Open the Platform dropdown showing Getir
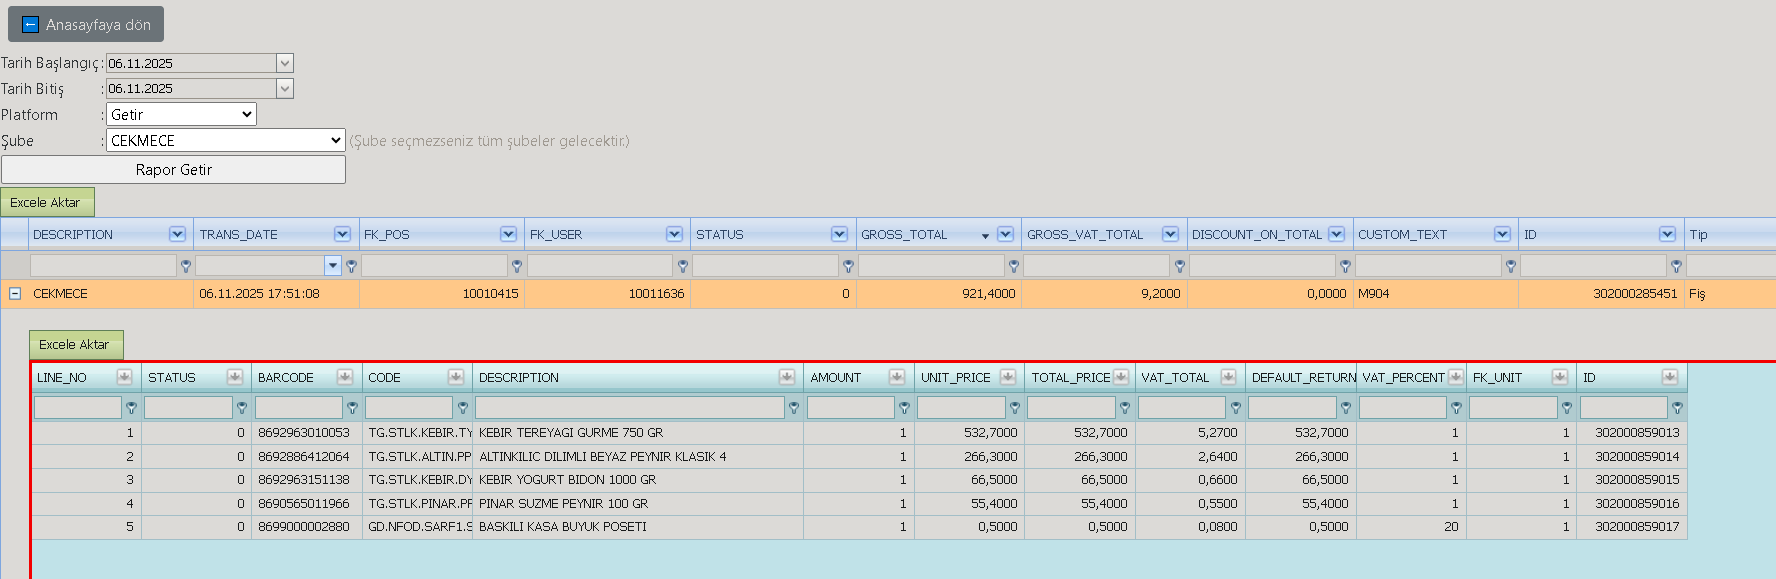Image resolution: width=1776 pixels, height=579 pixels. (x=181, y=115)
